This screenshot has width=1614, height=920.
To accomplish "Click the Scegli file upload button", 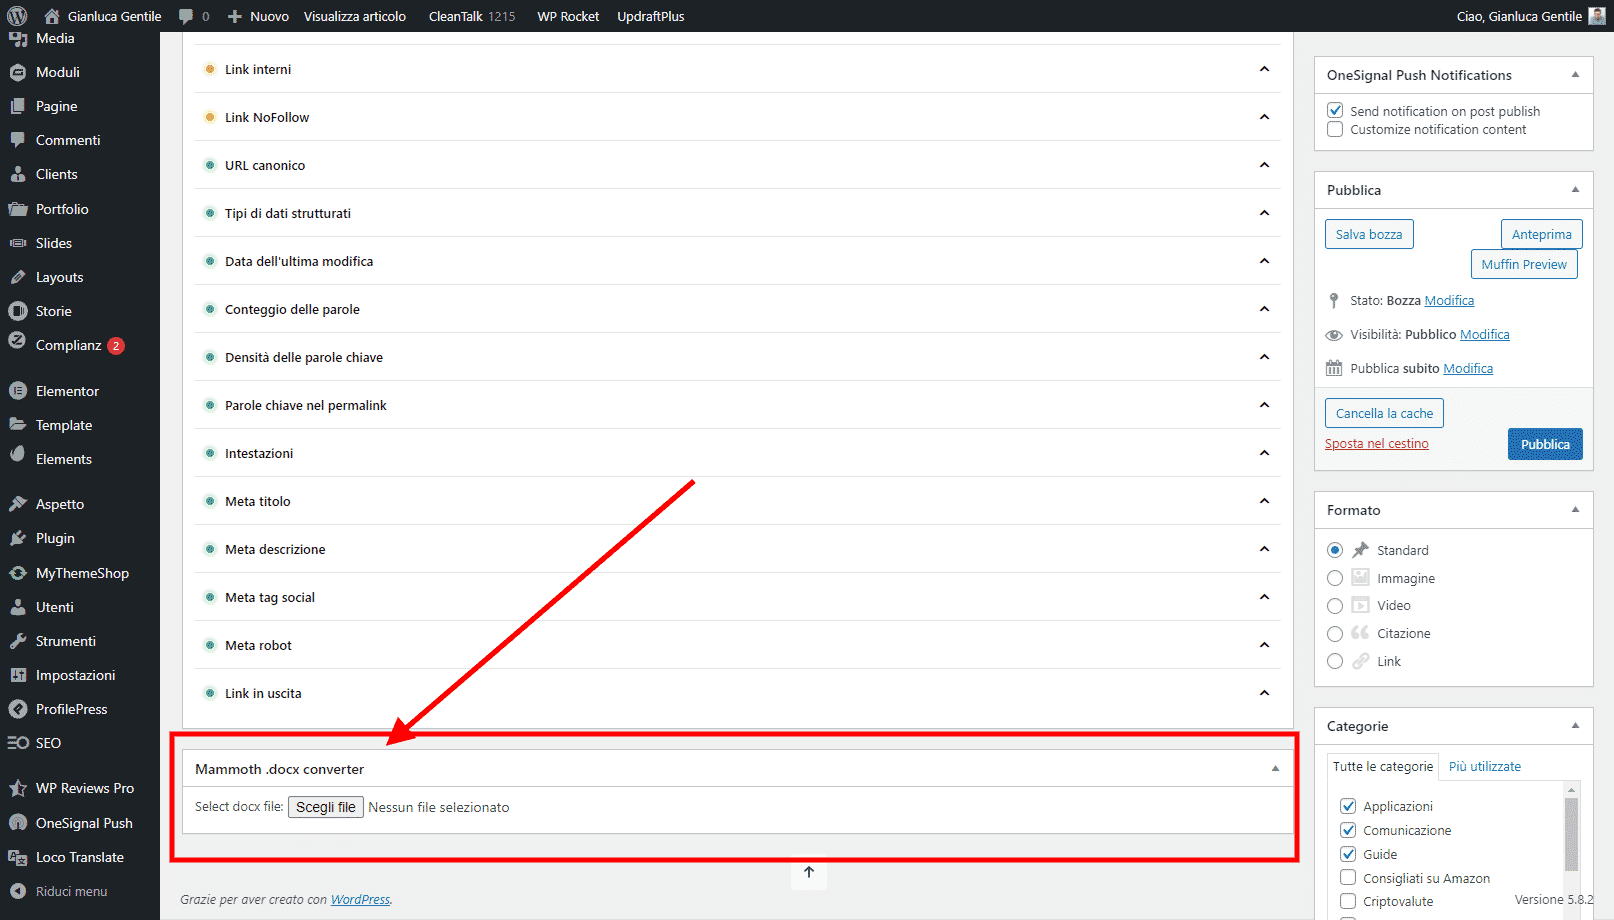I will [326, 807].
